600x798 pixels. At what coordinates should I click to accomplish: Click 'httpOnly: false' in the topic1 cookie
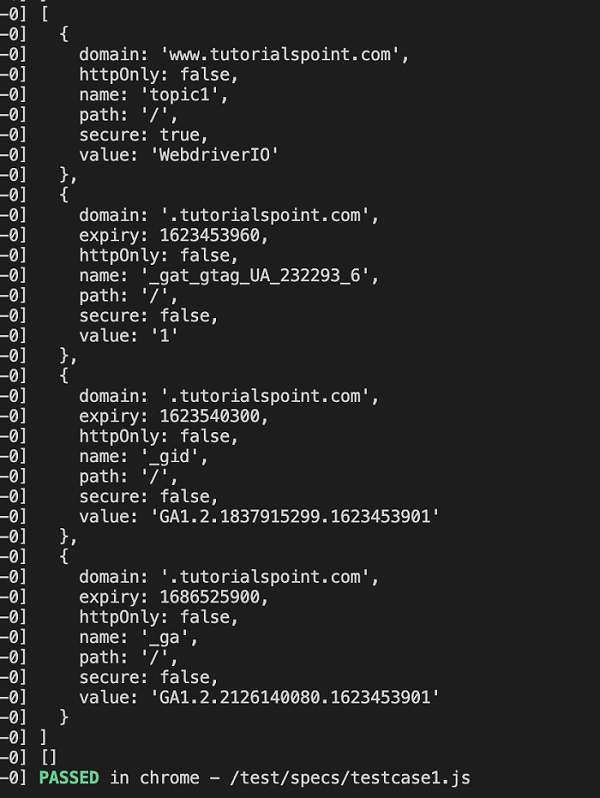(x=145, y=73)
